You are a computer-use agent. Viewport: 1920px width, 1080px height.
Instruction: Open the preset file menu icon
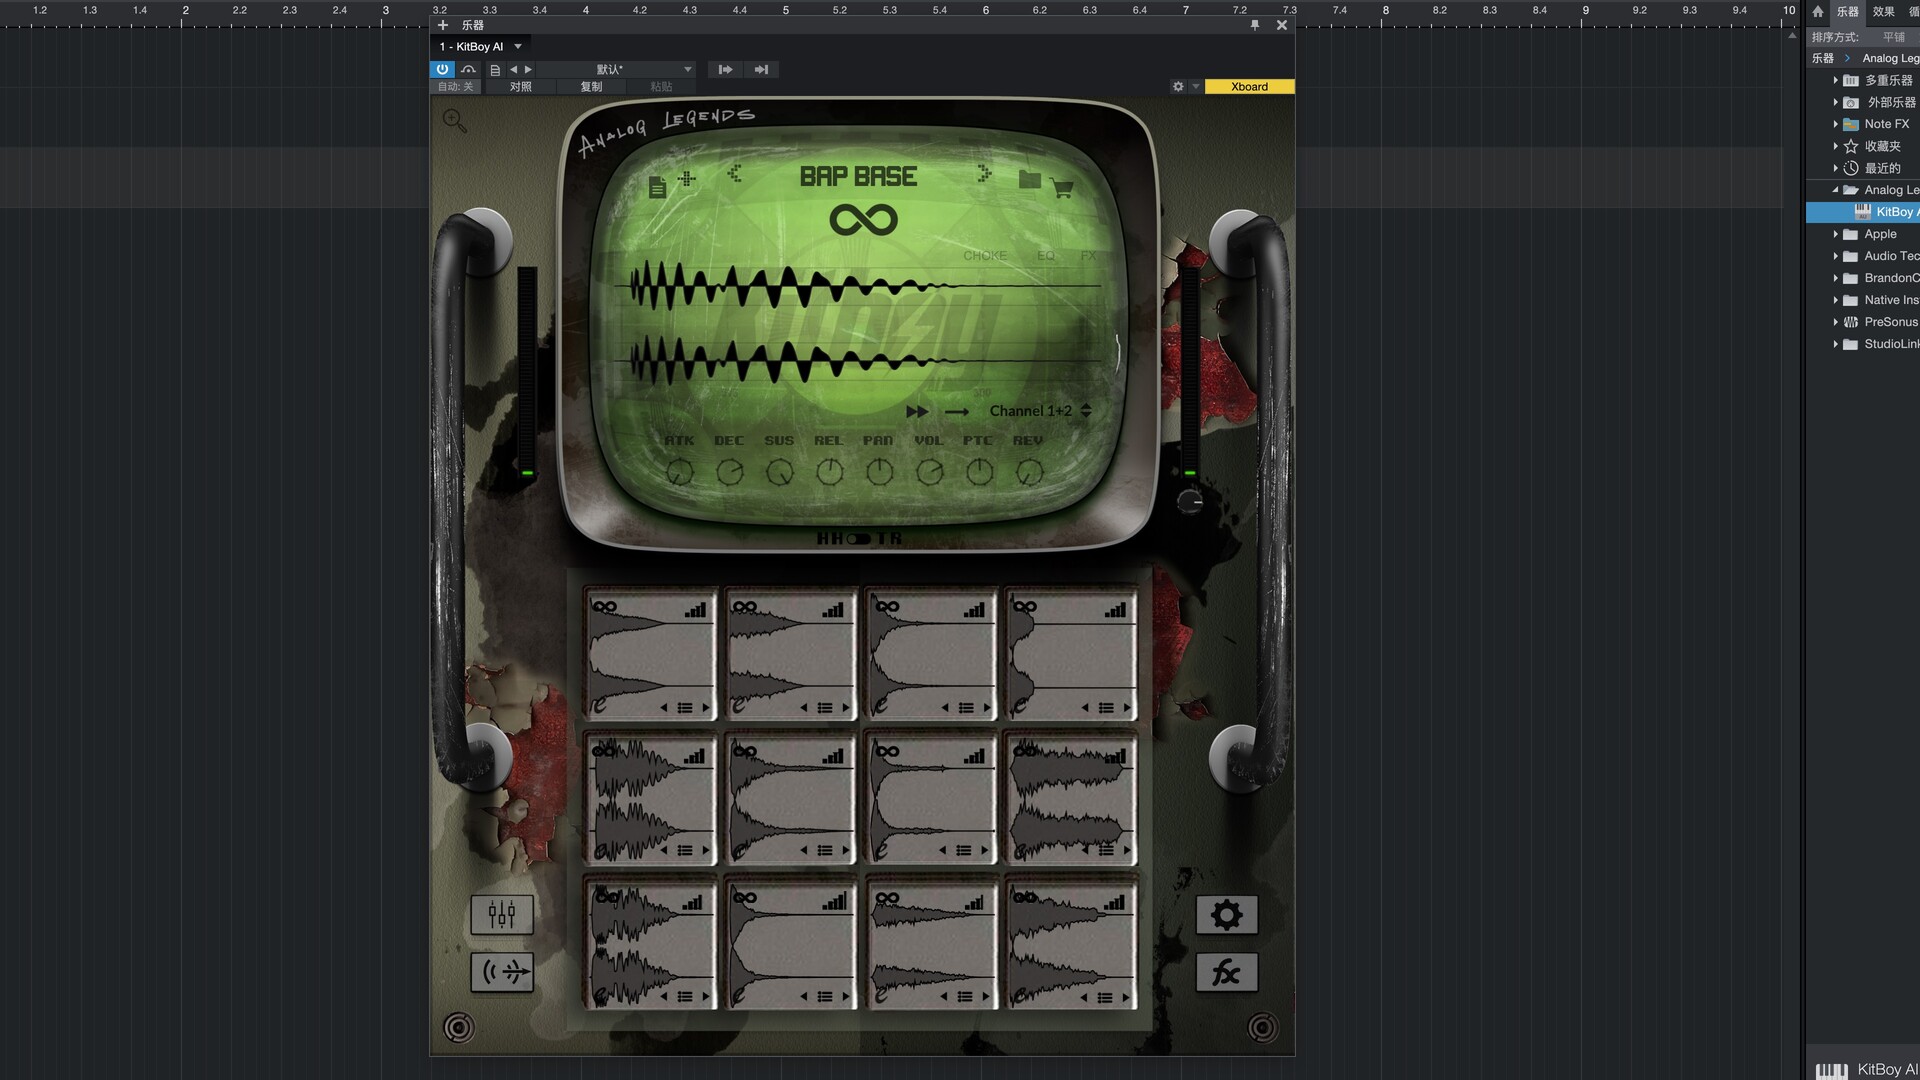pyautogui.click(x=495, y=70)
